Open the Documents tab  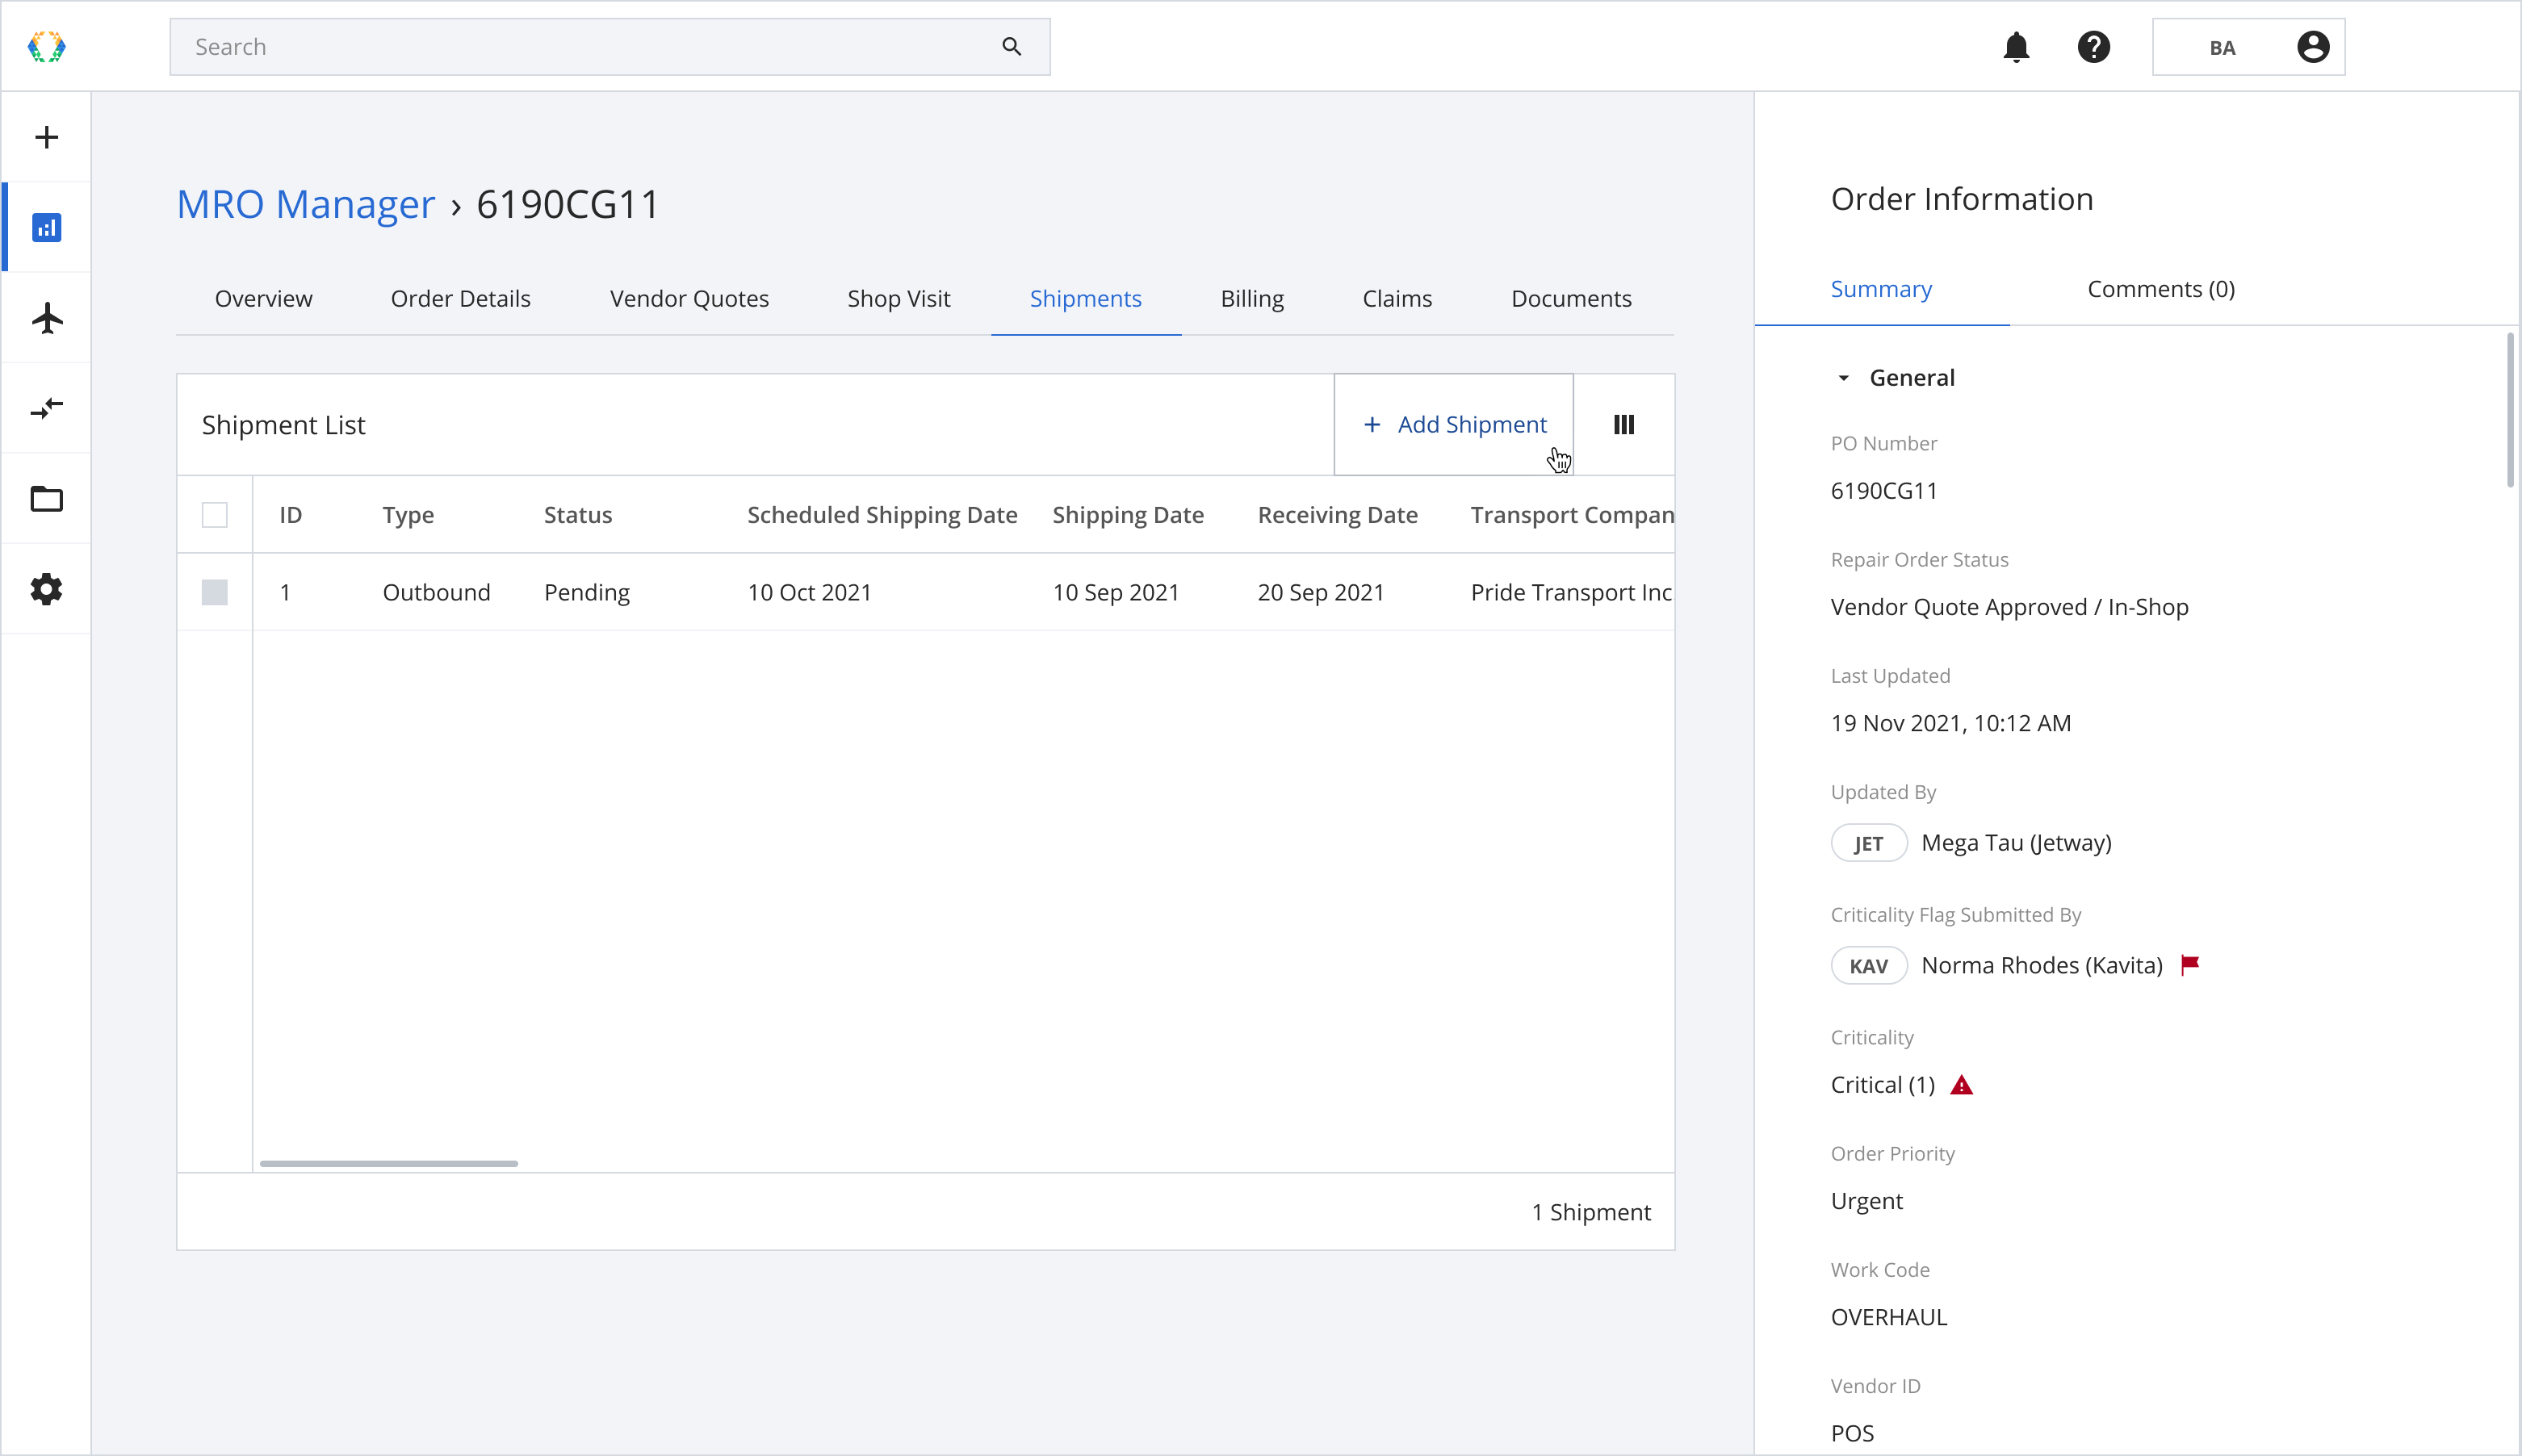tap(1571, 298)
